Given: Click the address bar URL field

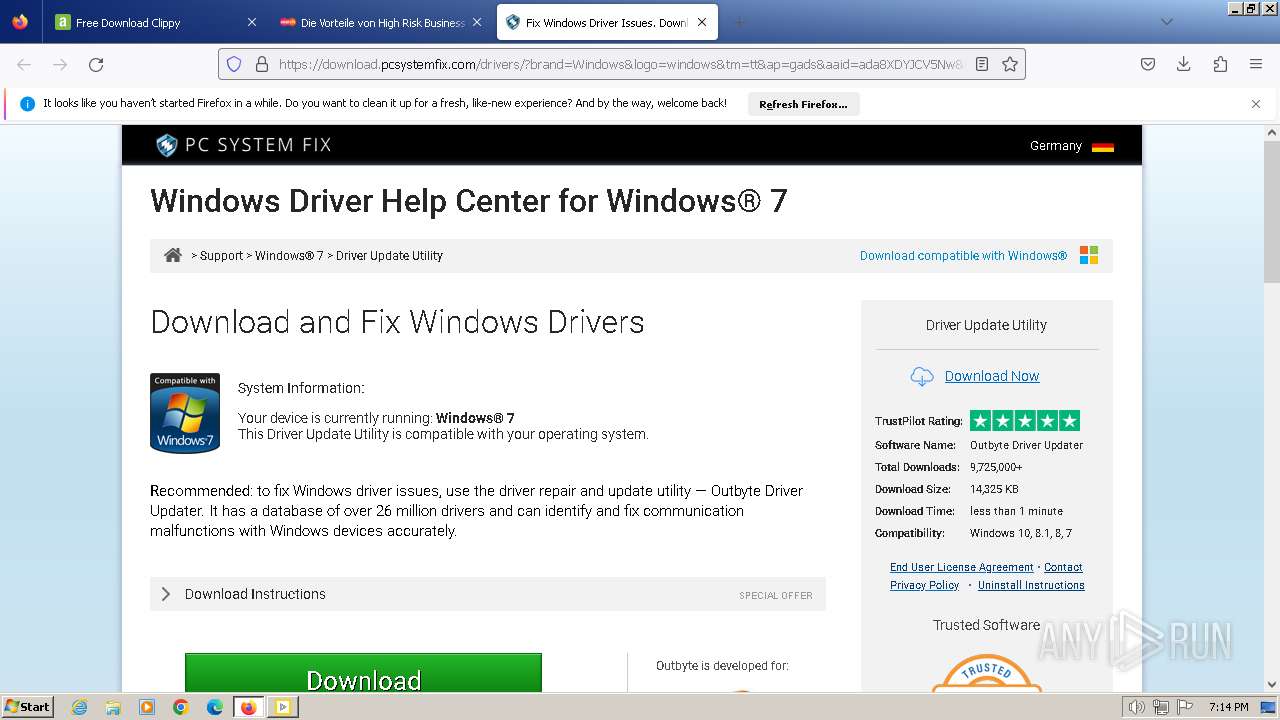Looking at the screenshot, I should (x=620, y=64).
